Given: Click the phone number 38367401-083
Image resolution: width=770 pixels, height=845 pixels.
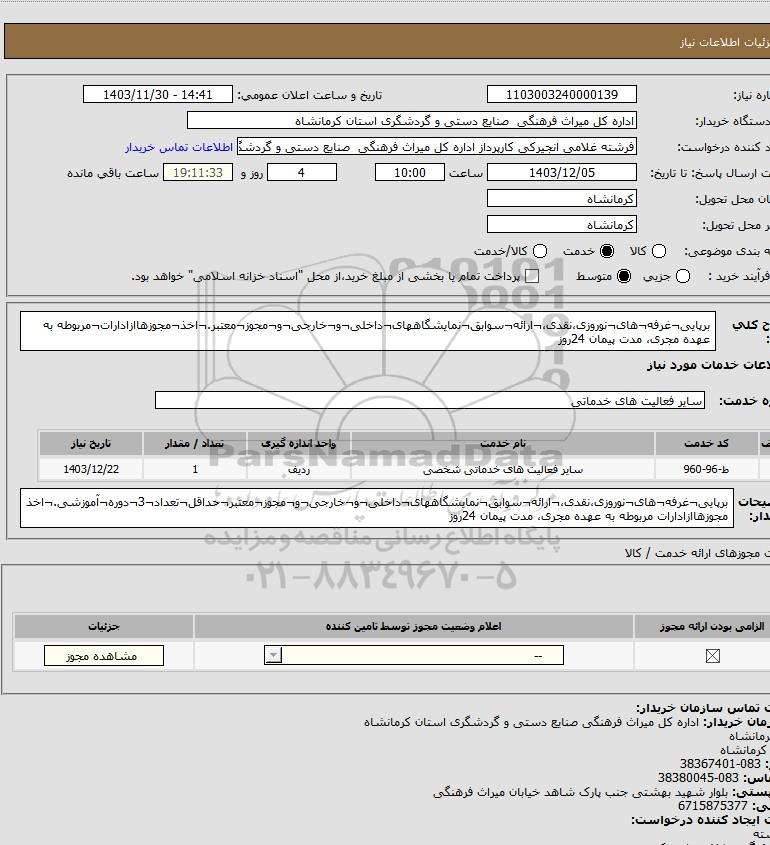Looking at the screenshot, I should coord(720,764).
